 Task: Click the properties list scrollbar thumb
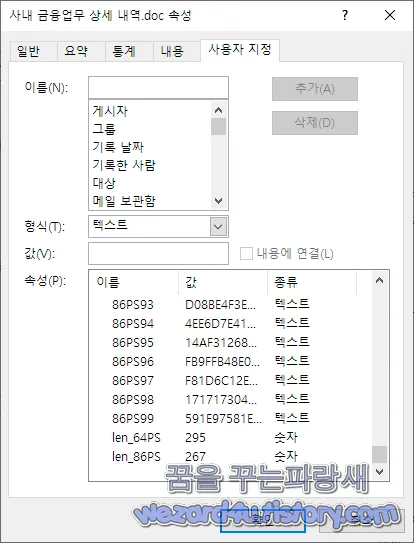[x=380, y=454]
